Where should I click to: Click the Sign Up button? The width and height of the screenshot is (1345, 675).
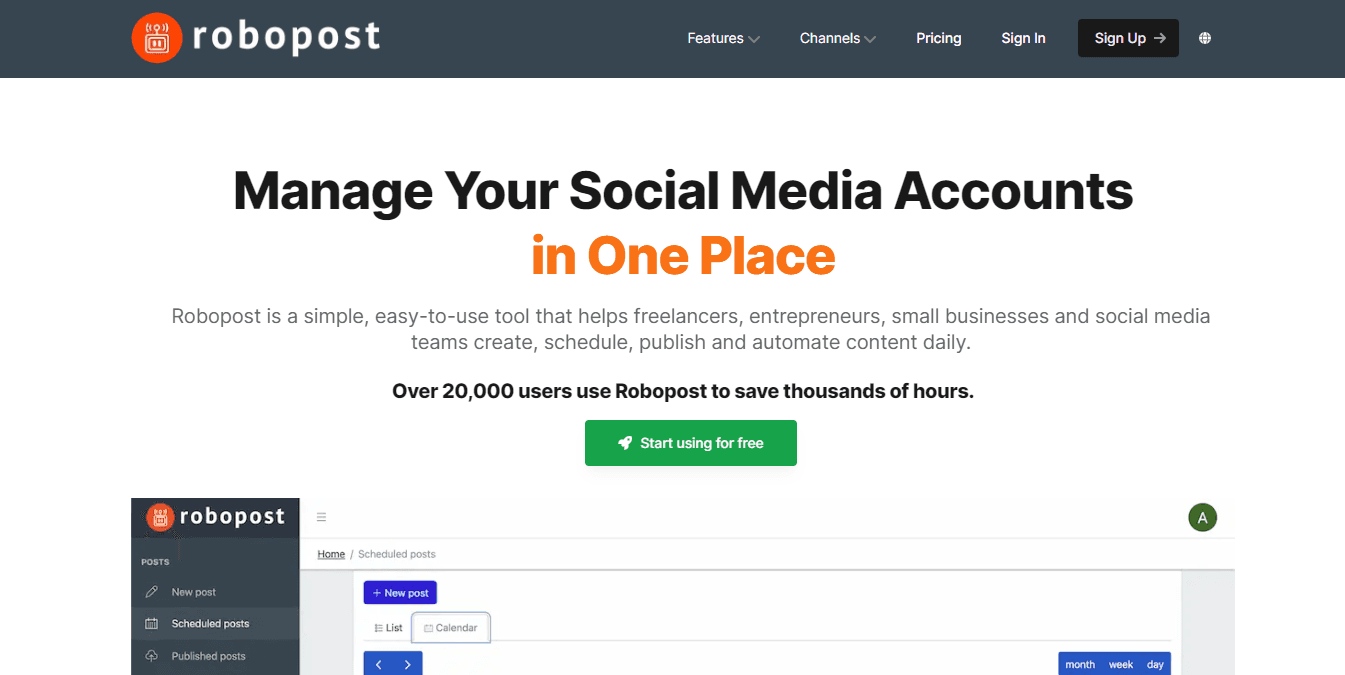pos(1128,38)
